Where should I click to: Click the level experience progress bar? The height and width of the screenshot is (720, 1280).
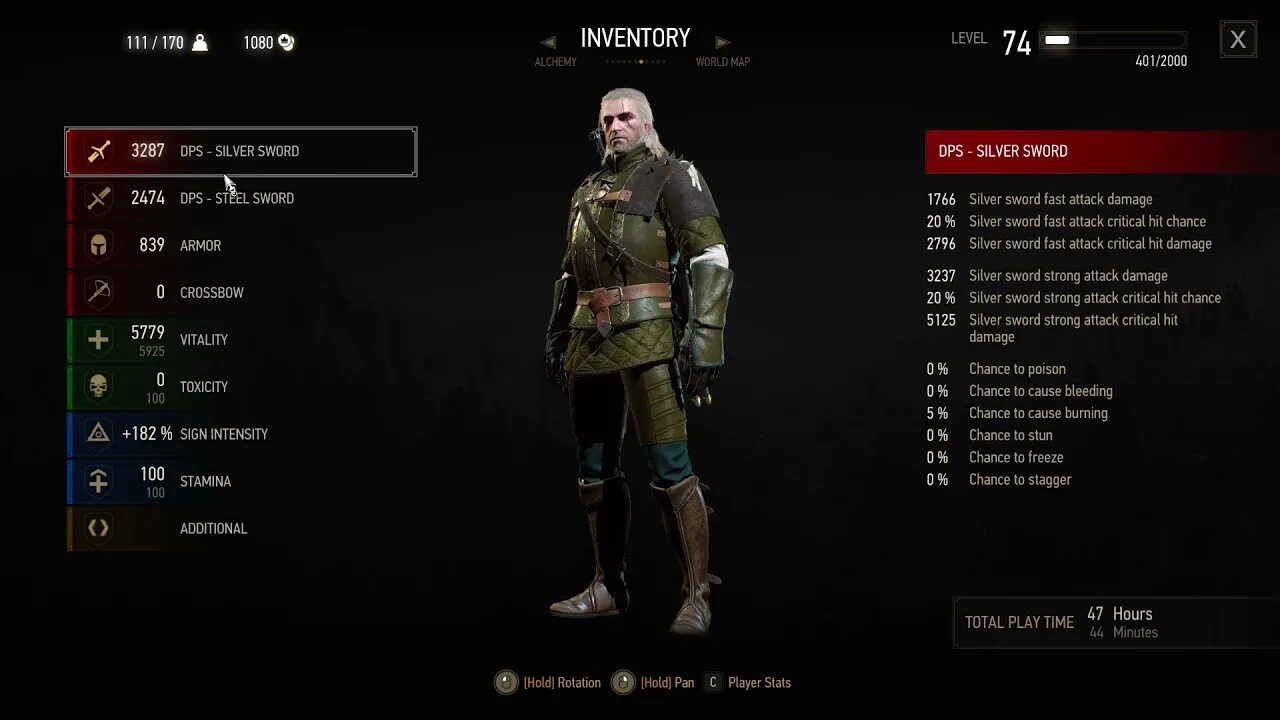point(1113,40)
